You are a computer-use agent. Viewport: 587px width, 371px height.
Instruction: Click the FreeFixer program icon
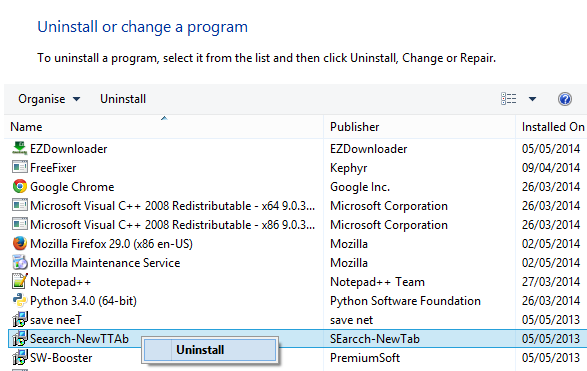[19, 167]
